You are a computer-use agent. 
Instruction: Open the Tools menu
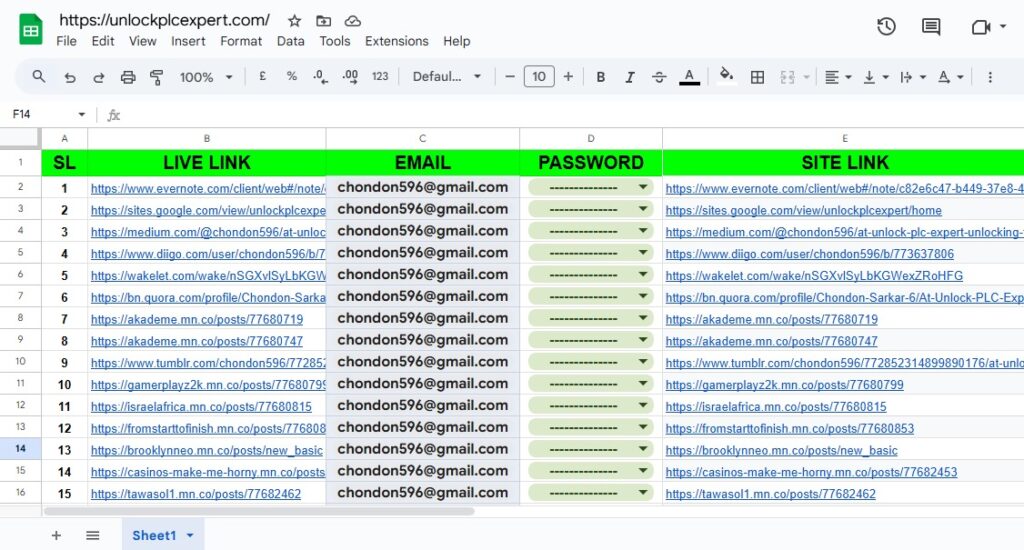click(x=334, y=41)
